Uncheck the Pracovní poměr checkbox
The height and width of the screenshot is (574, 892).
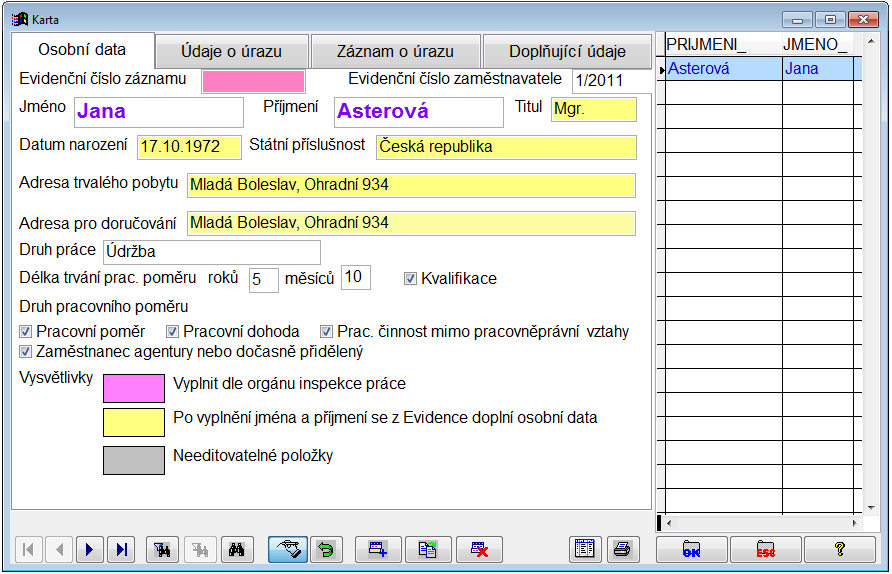tap(26, 332)
